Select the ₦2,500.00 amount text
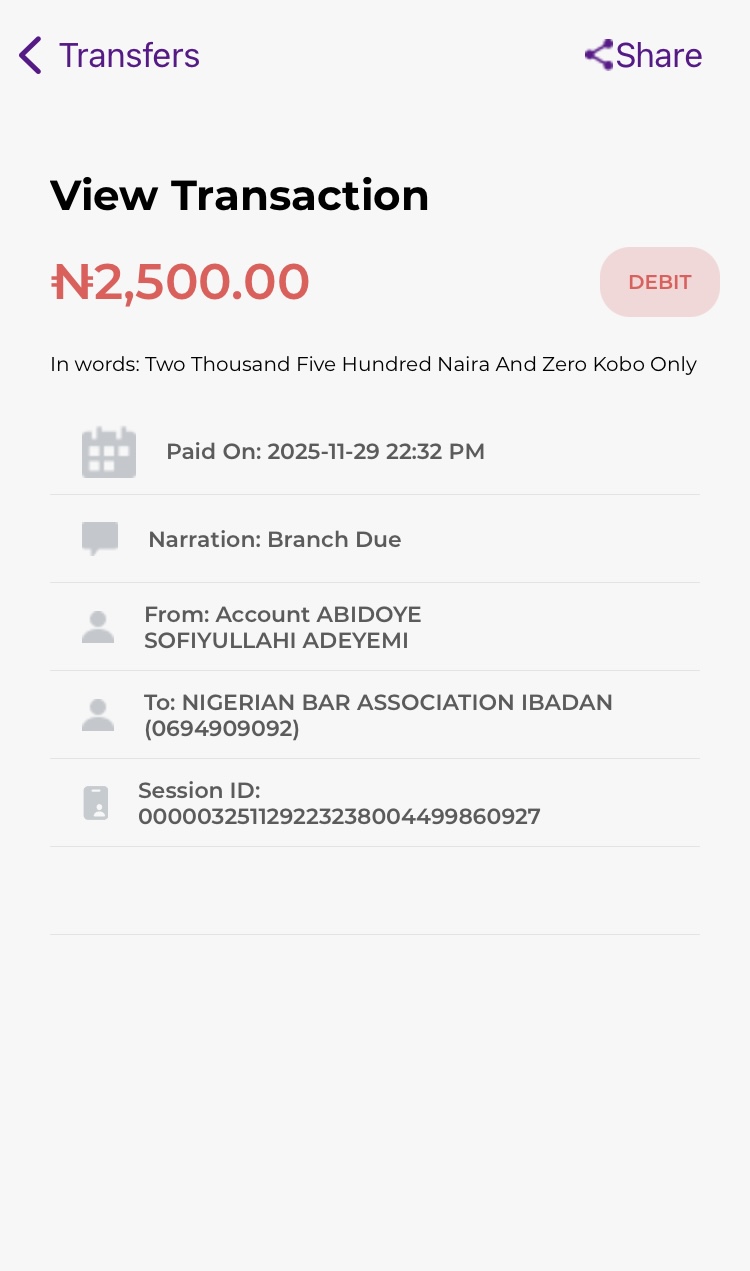 [x=181, y=282]
